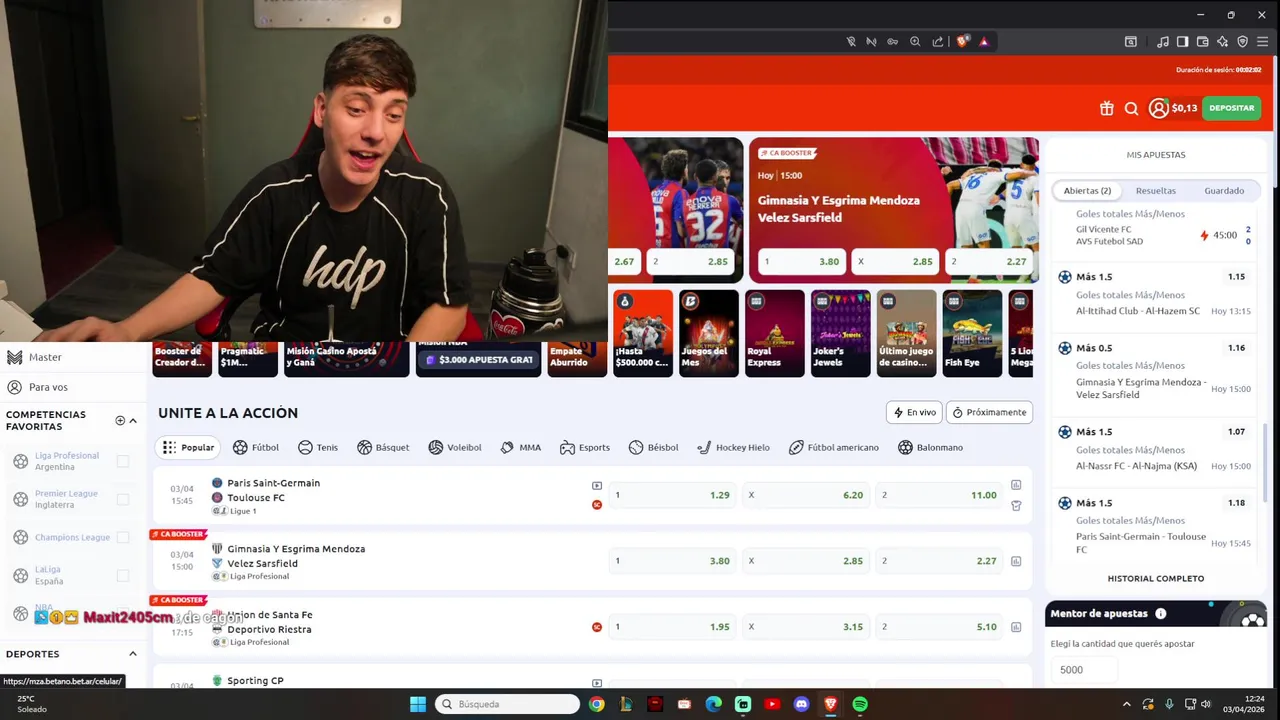The image size is (1280, 720).
Task: Switch to Guardado bets tab
Action: tap(1224, 190)
